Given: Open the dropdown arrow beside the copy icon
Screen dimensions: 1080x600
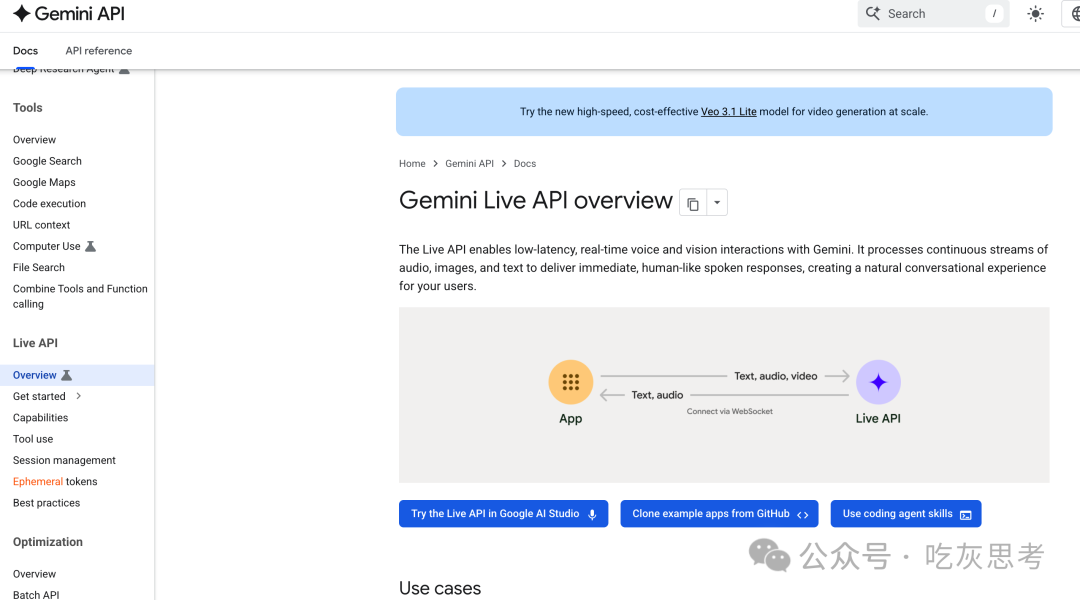Looking at the screenshot, I should 717,203.
